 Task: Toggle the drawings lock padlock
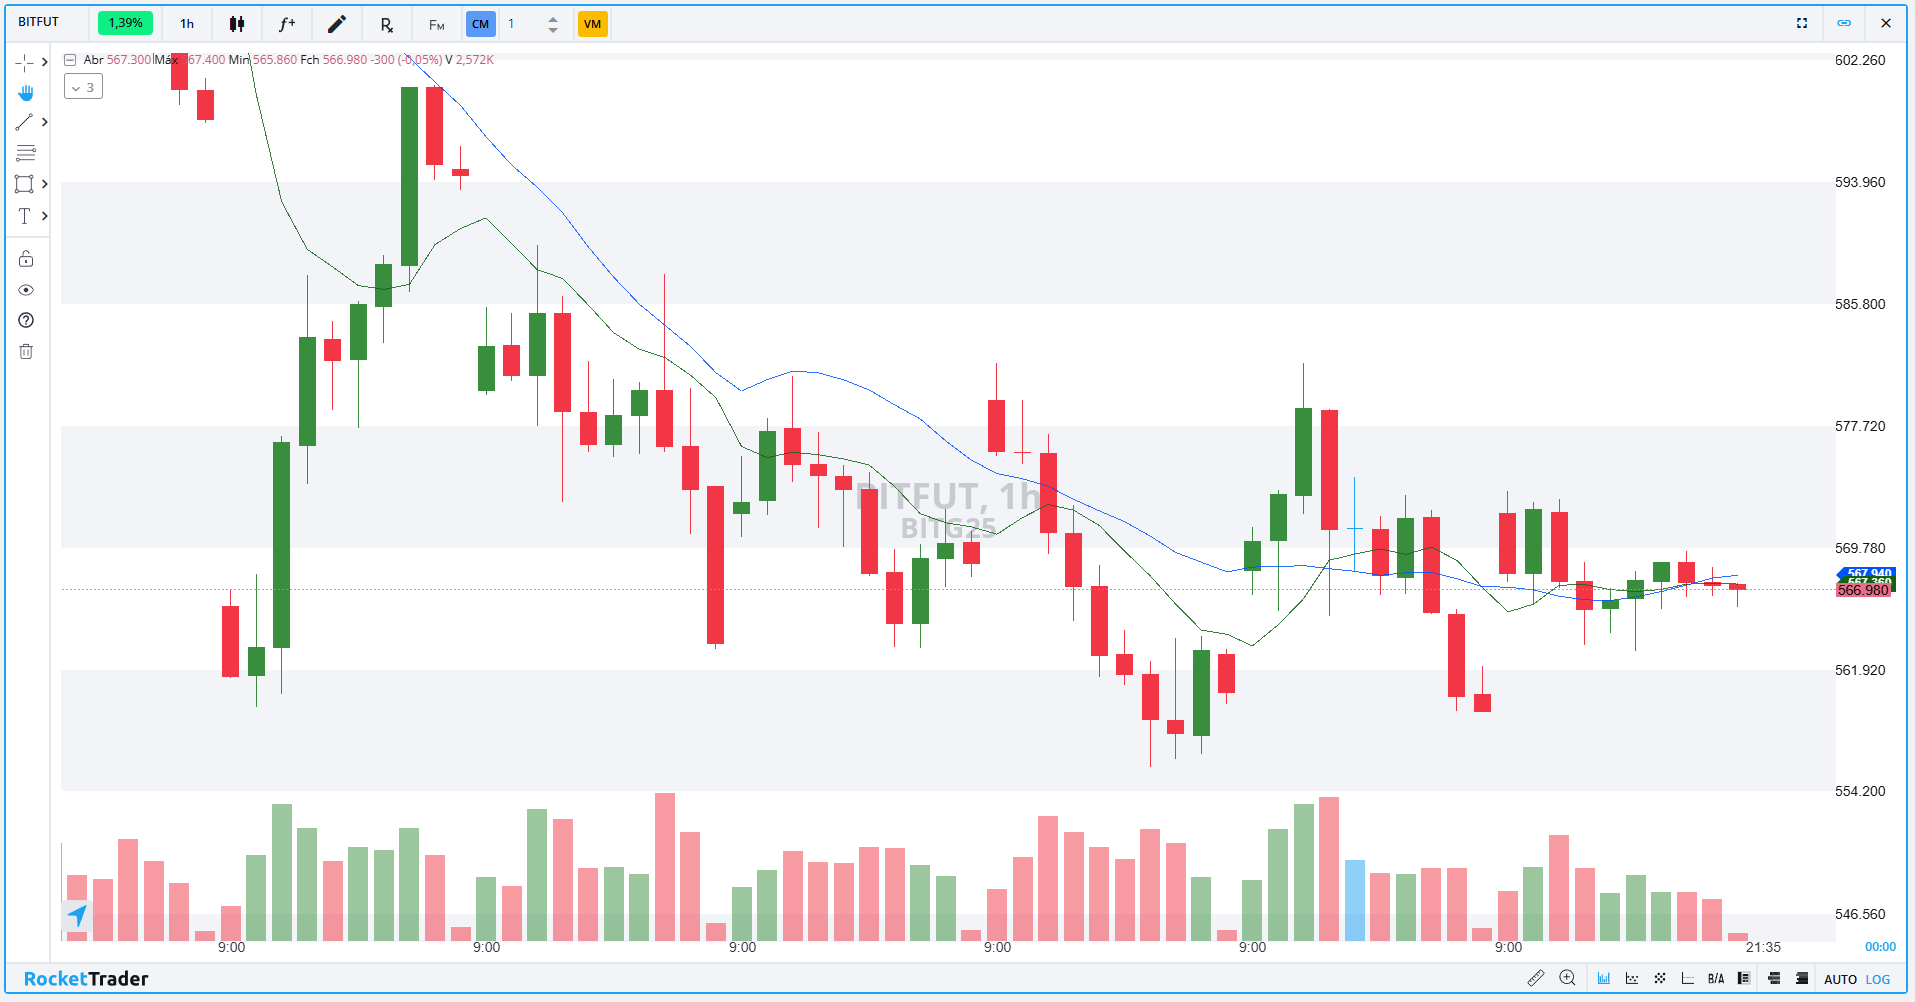pos(26,259)
